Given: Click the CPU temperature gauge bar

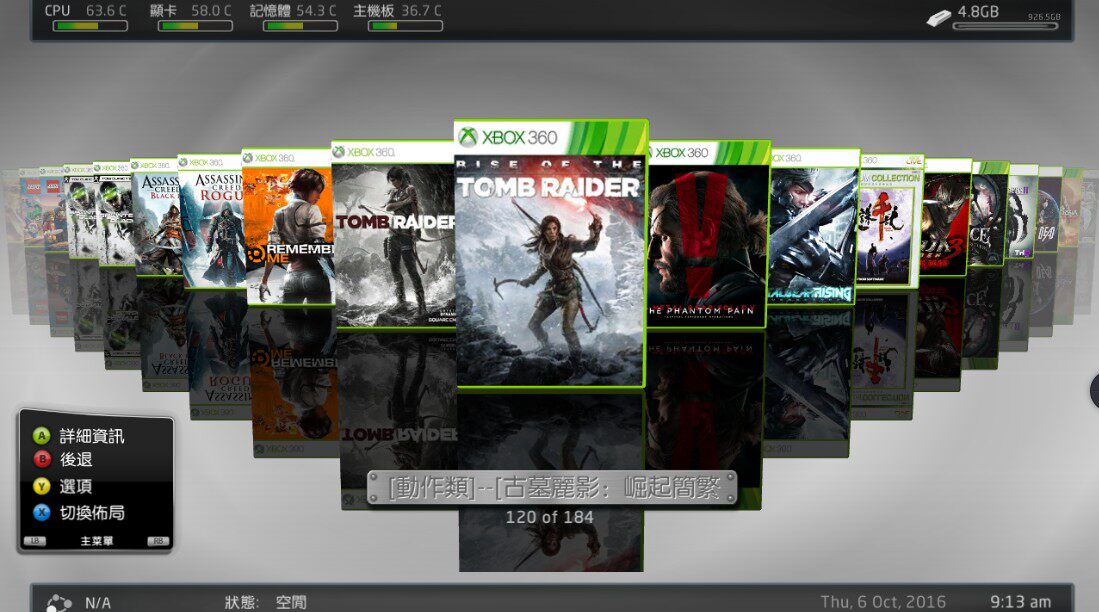Looking at the screenshot, I should click(90, 26).
